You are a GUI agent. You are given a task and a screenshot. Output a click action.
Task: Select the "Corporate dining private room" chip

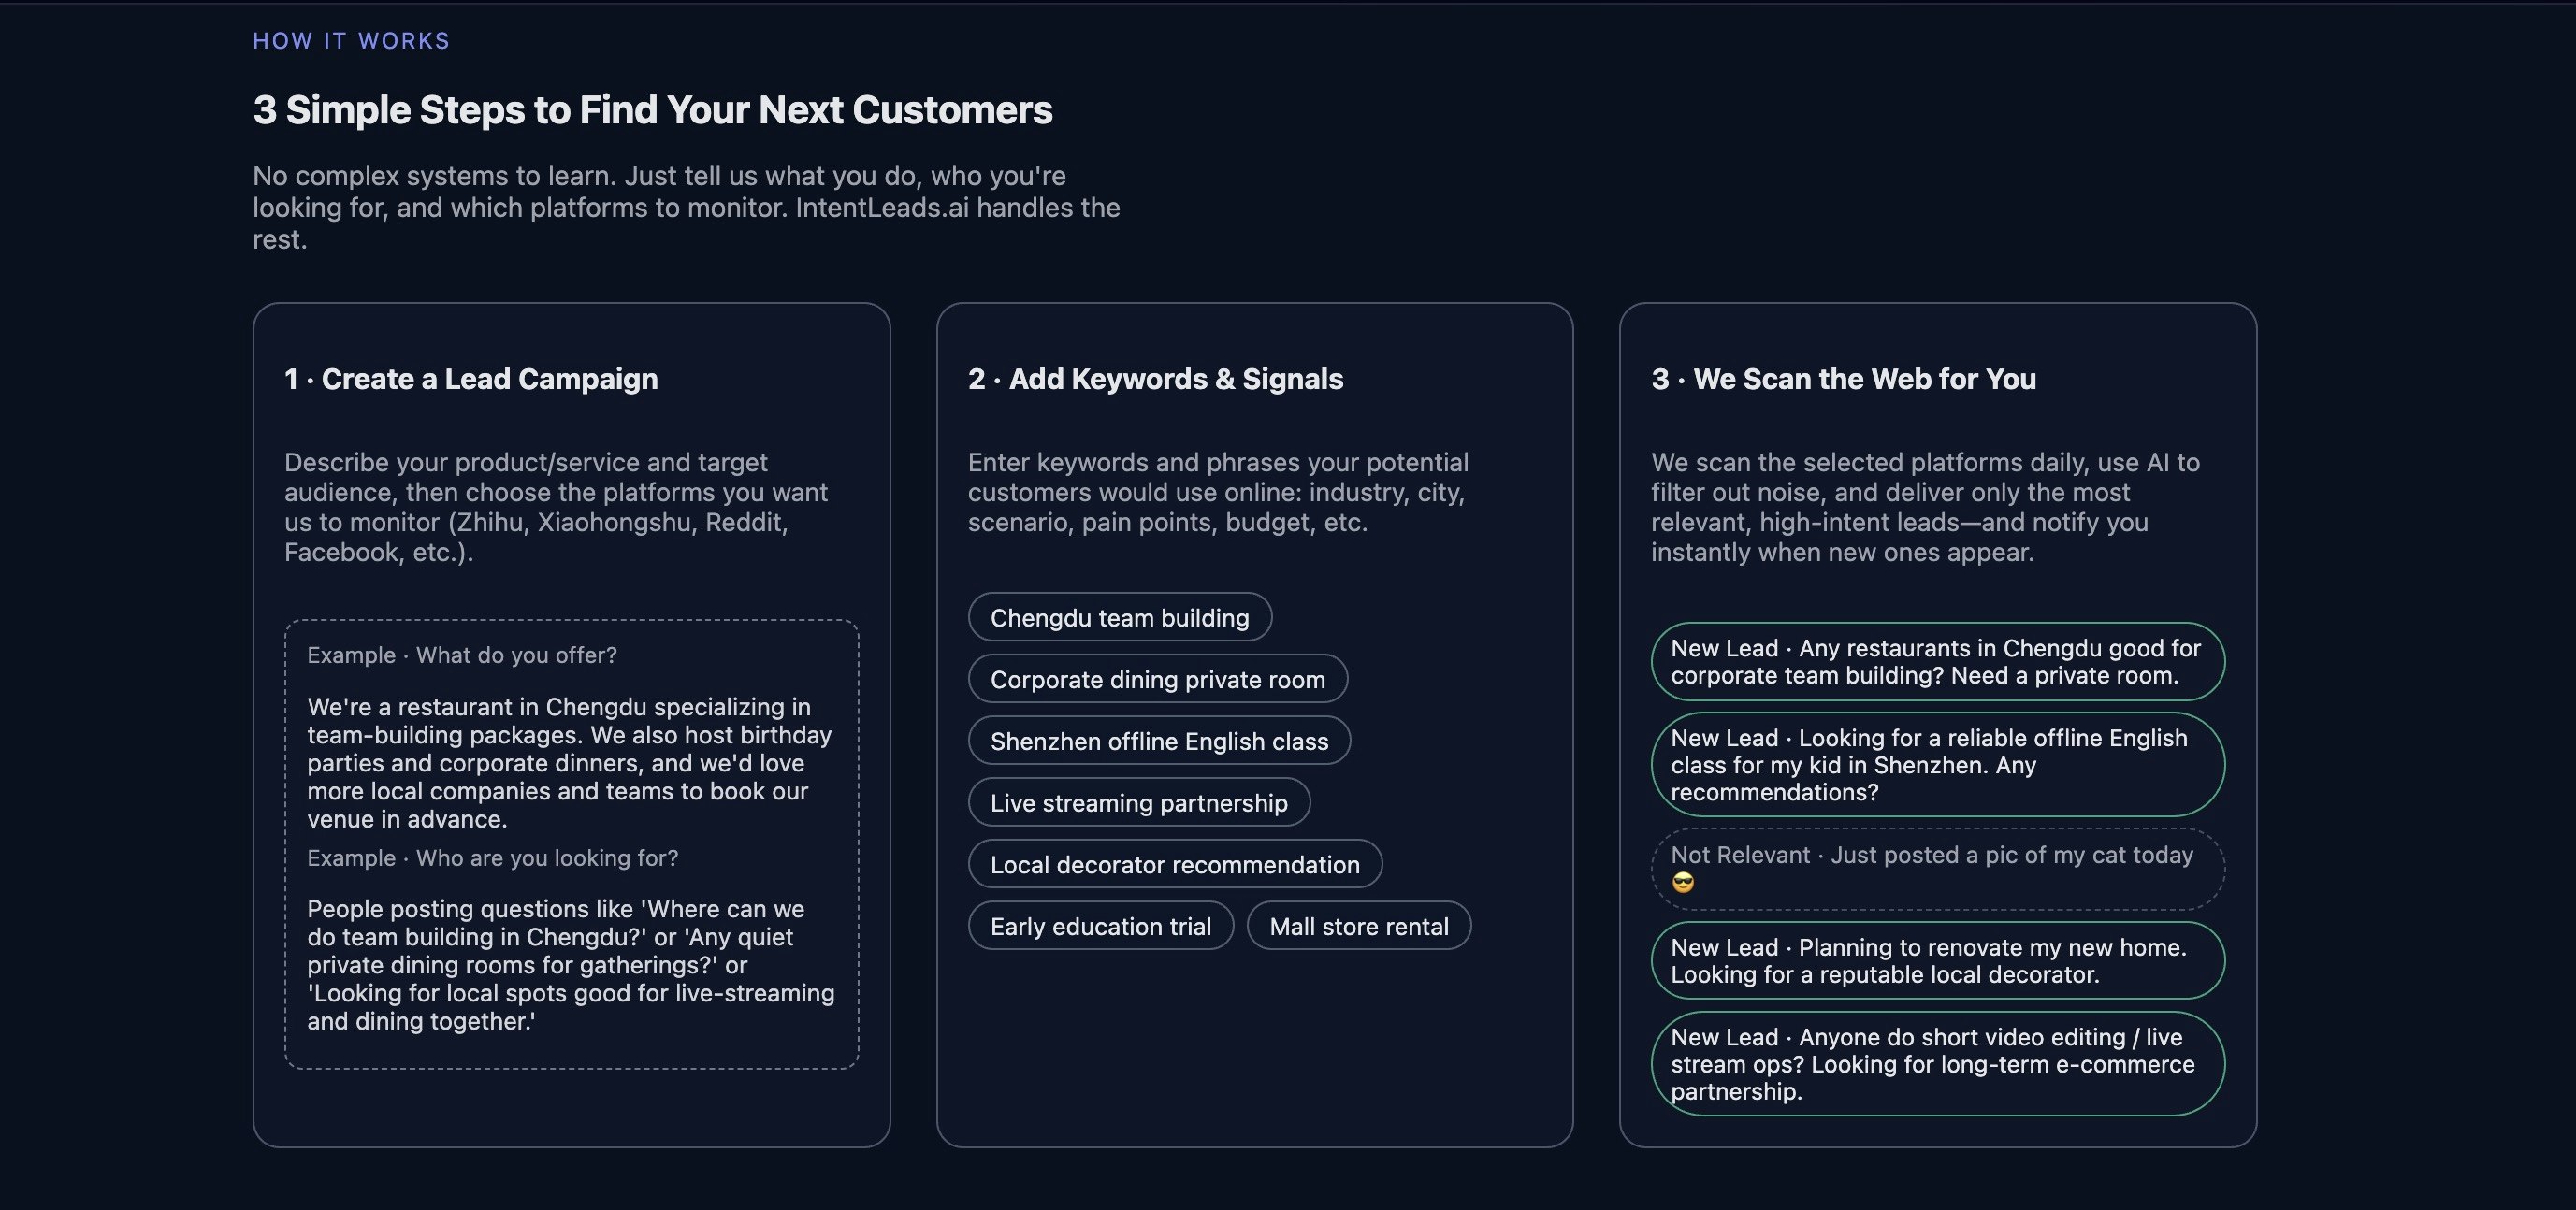tap(1157, 679)
